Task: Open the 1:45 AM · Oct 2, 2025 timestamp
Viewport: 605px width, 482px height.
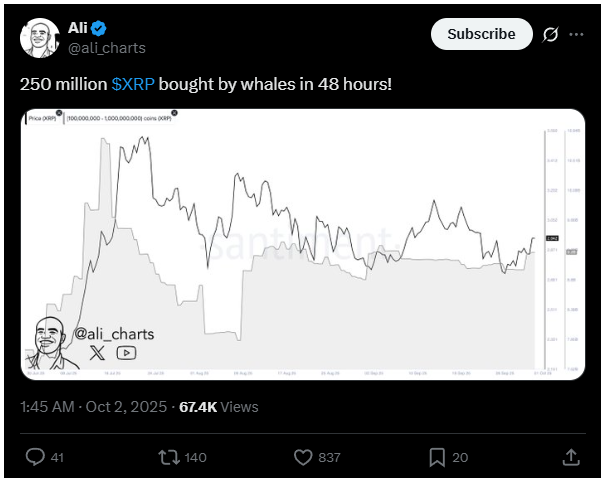Action: tap(92, 407)
